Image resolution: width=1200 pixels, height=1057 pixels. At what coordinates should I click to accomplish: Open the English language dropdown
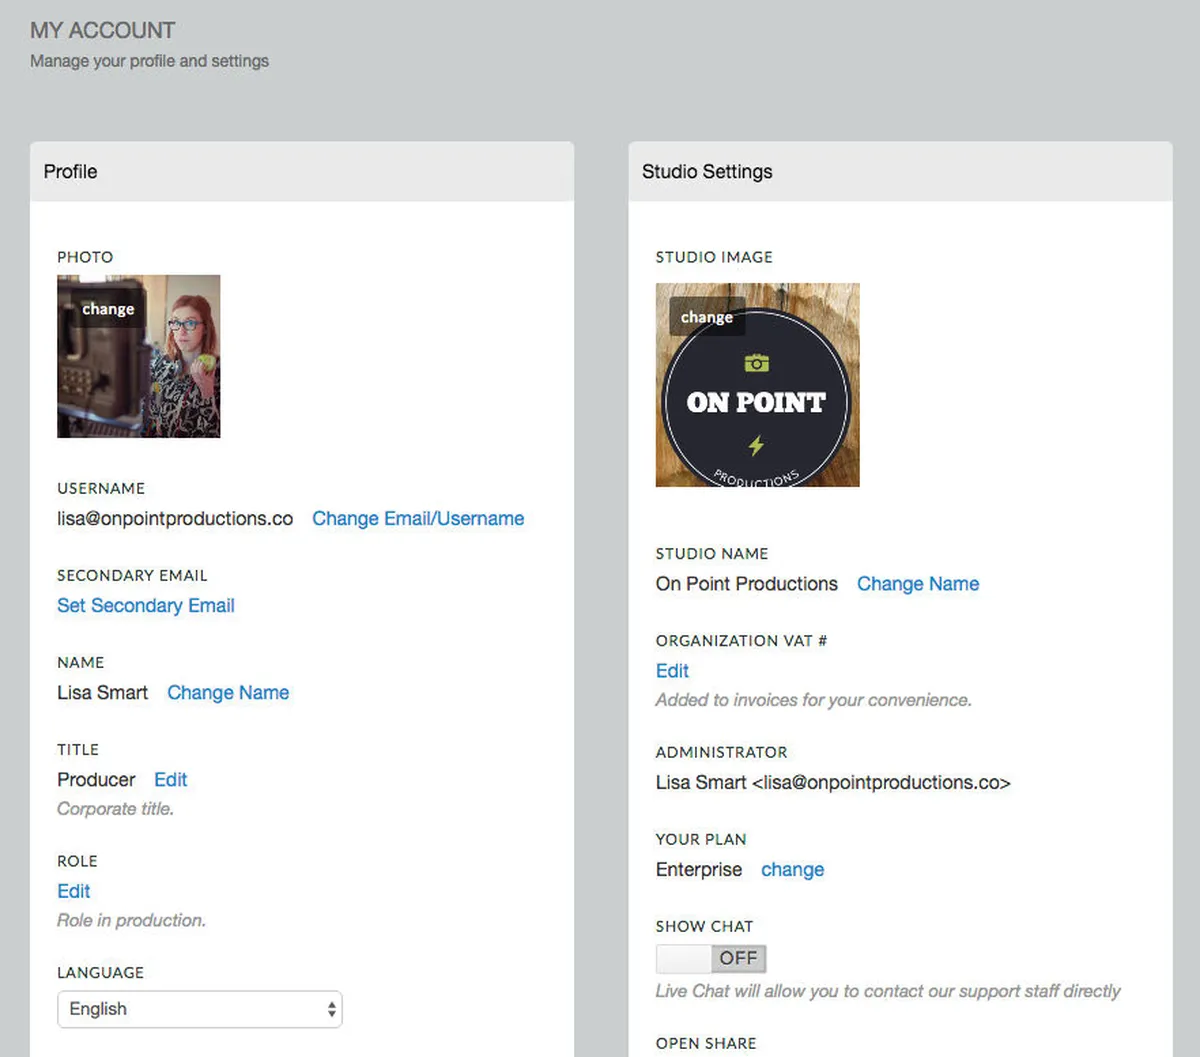click(199, 1009)
